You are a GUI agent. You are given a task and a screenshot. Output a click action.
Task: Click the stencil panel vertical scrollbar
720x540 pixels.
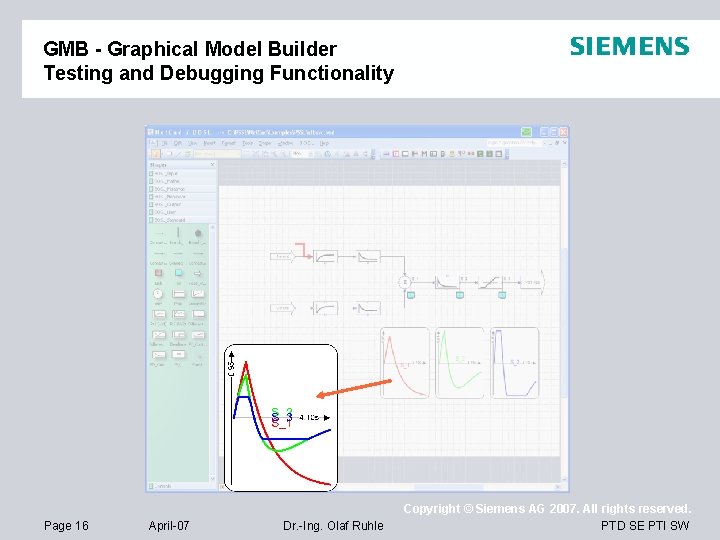(212, 353)
